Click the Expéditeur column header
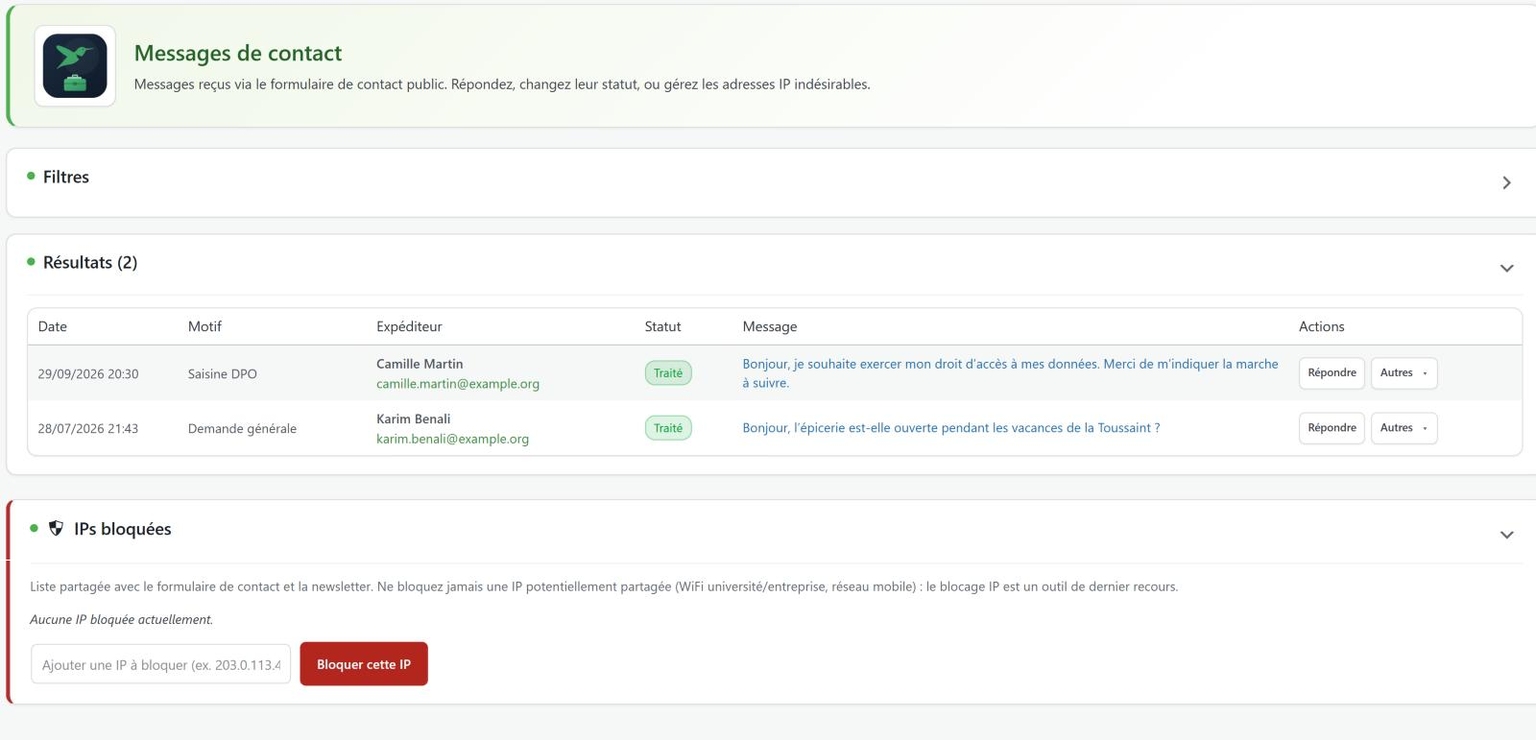Viewport: 1536px width, 740px height. [409, 326]
